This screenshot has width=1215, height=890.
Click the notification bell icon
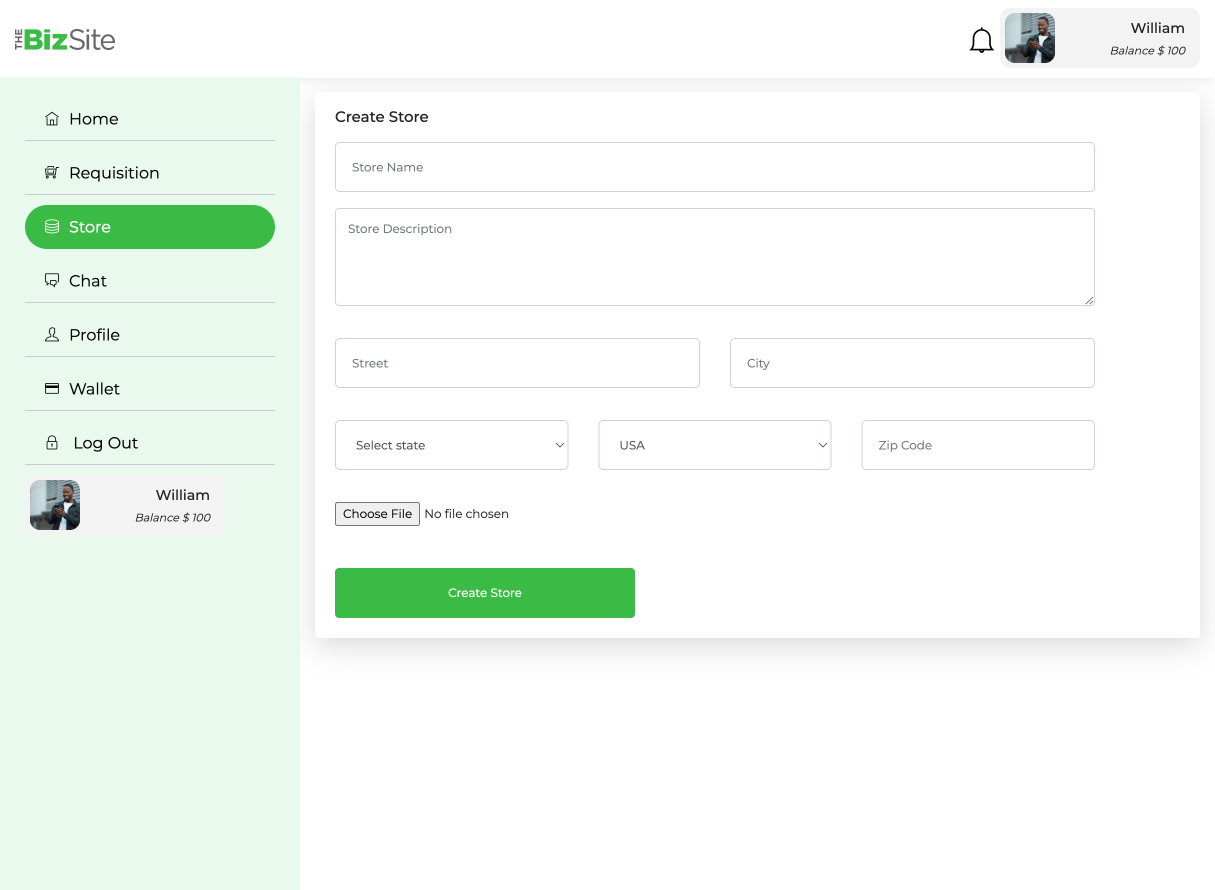coord(981,41)
